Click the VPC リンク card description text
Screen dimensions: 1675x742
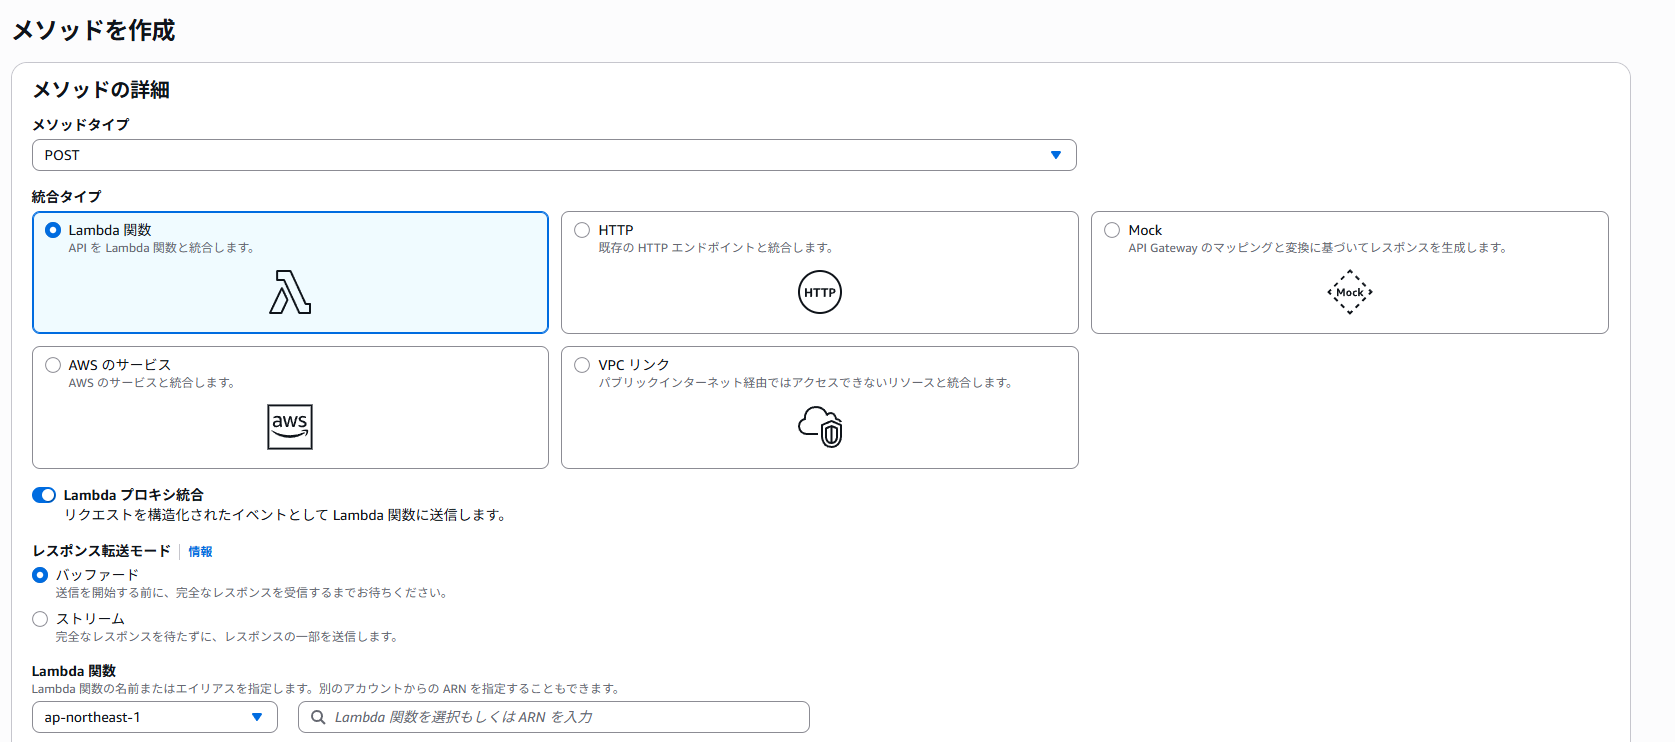[806, 383]
